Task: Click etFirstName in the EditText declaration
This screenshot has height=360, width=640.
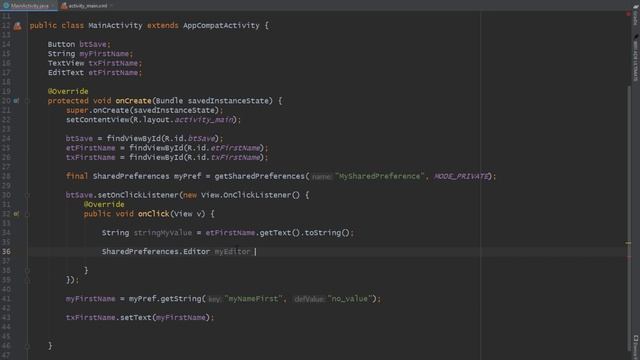Action: pos(113,72)
